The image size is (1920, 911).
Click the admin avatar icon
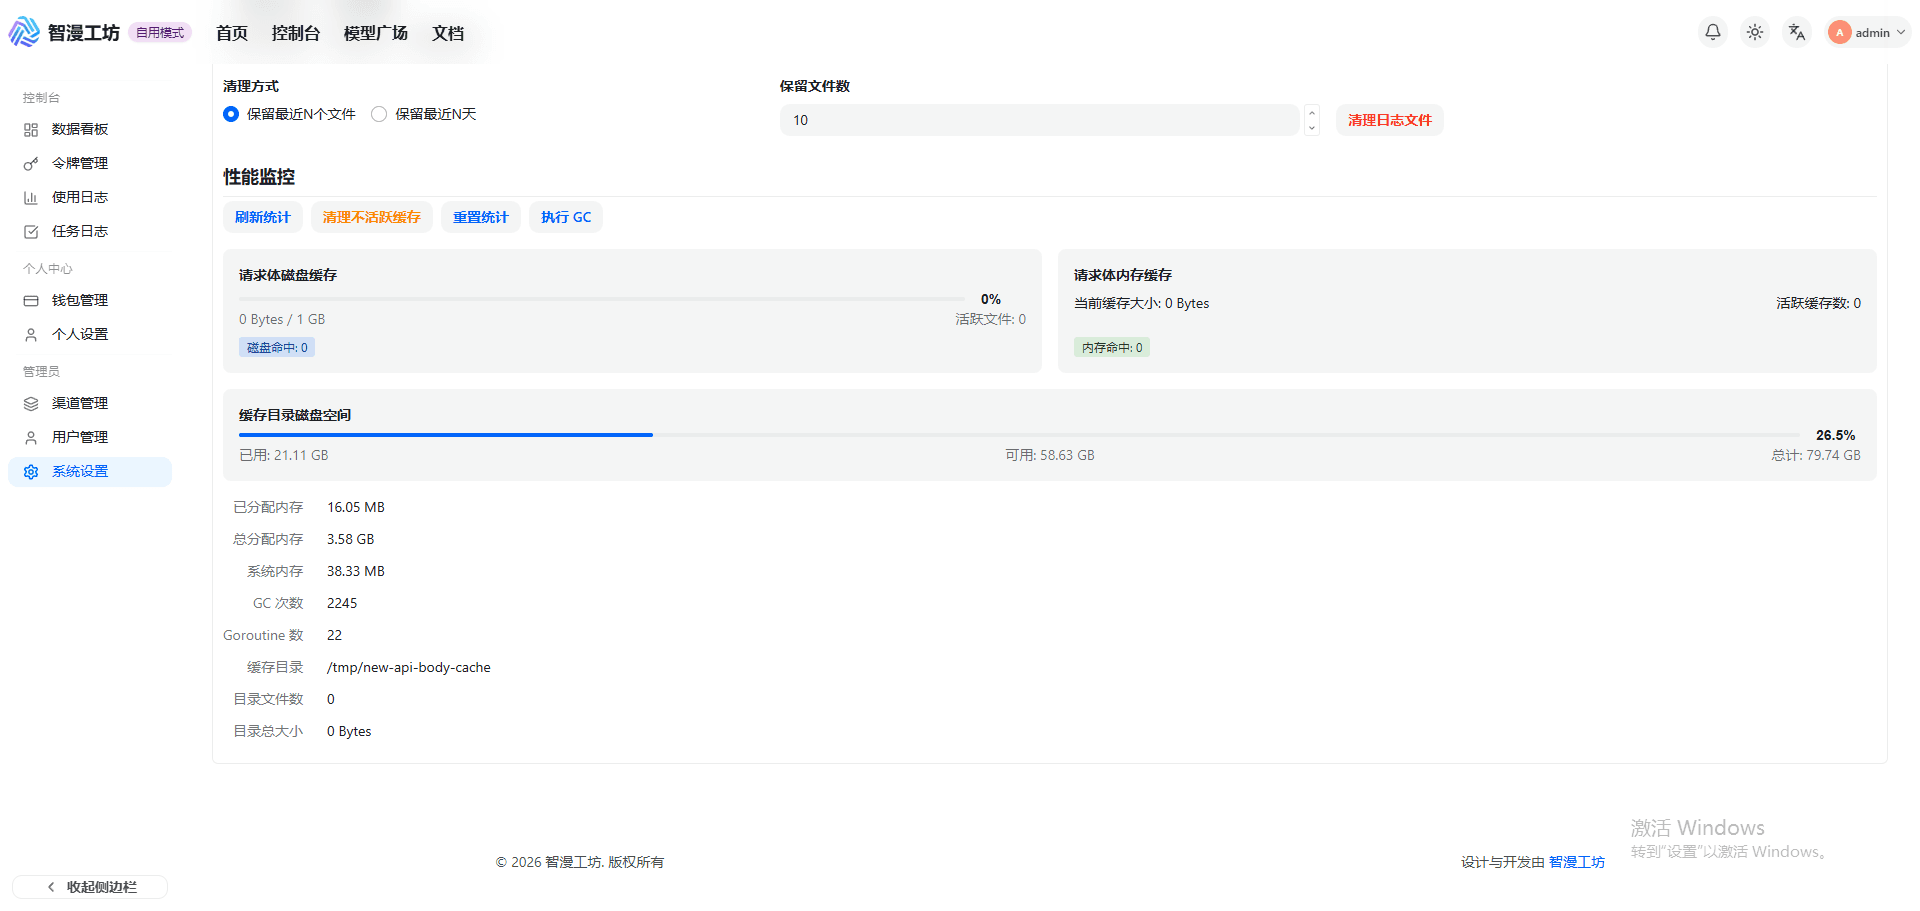point(1839,32)
